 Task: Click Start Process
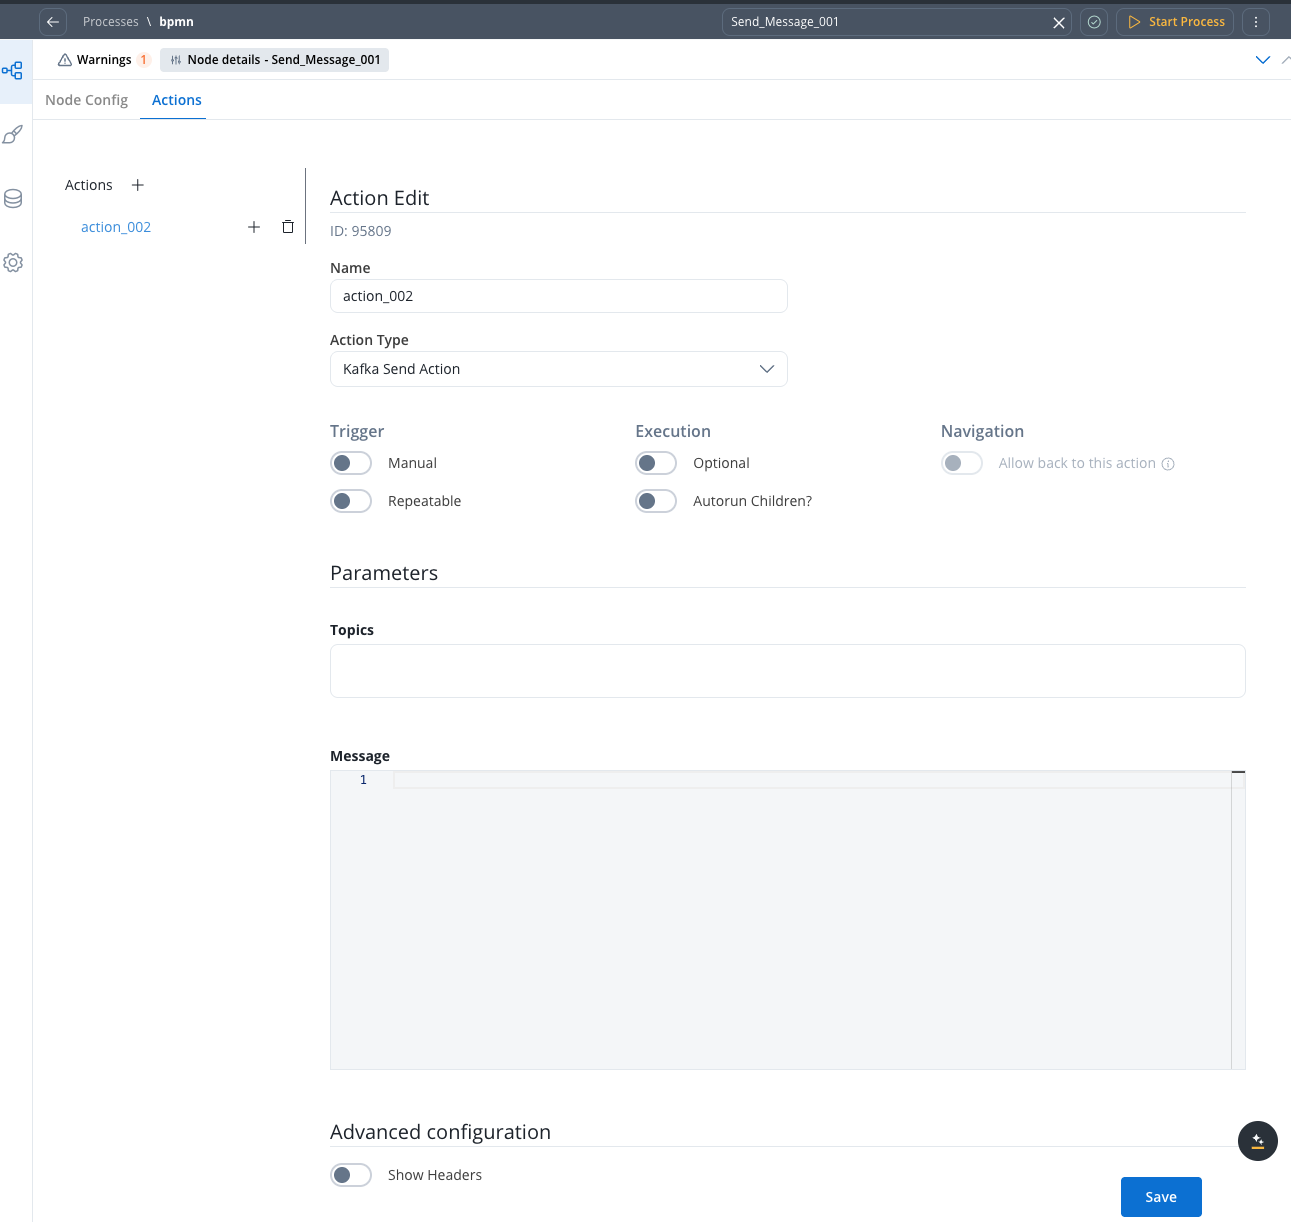[x=1175, y=22]
